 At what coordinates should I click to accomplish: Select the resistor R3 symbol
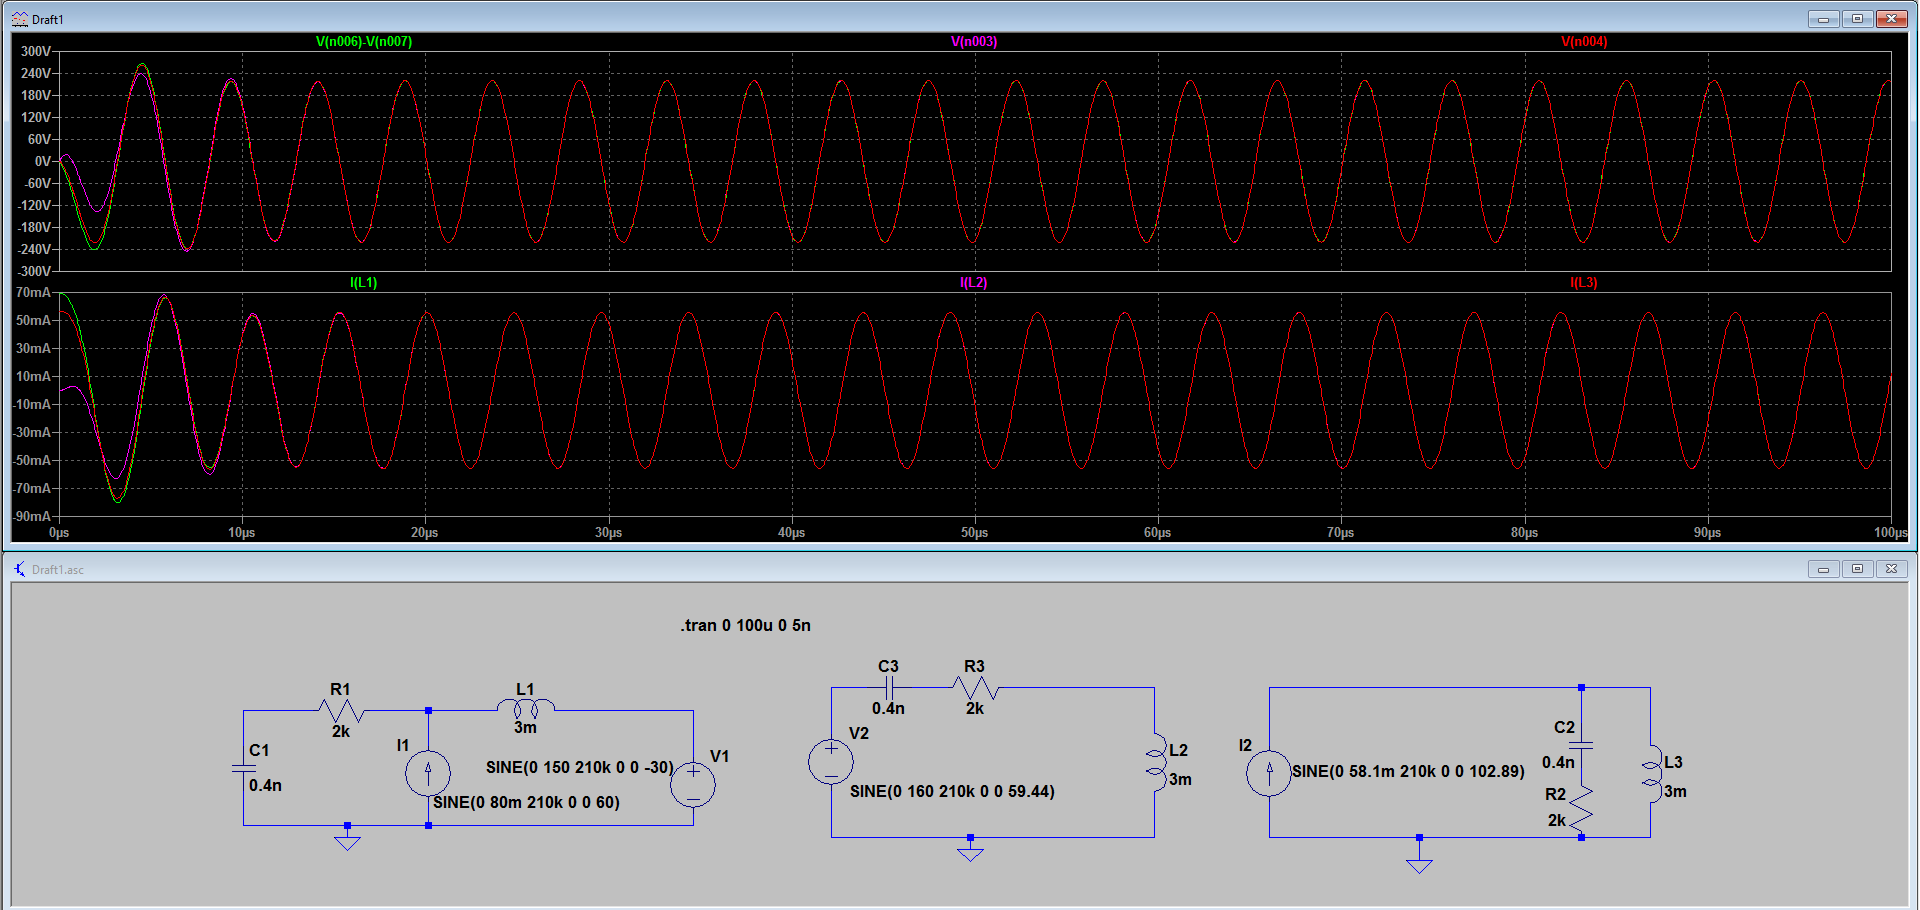pos(975,687)
